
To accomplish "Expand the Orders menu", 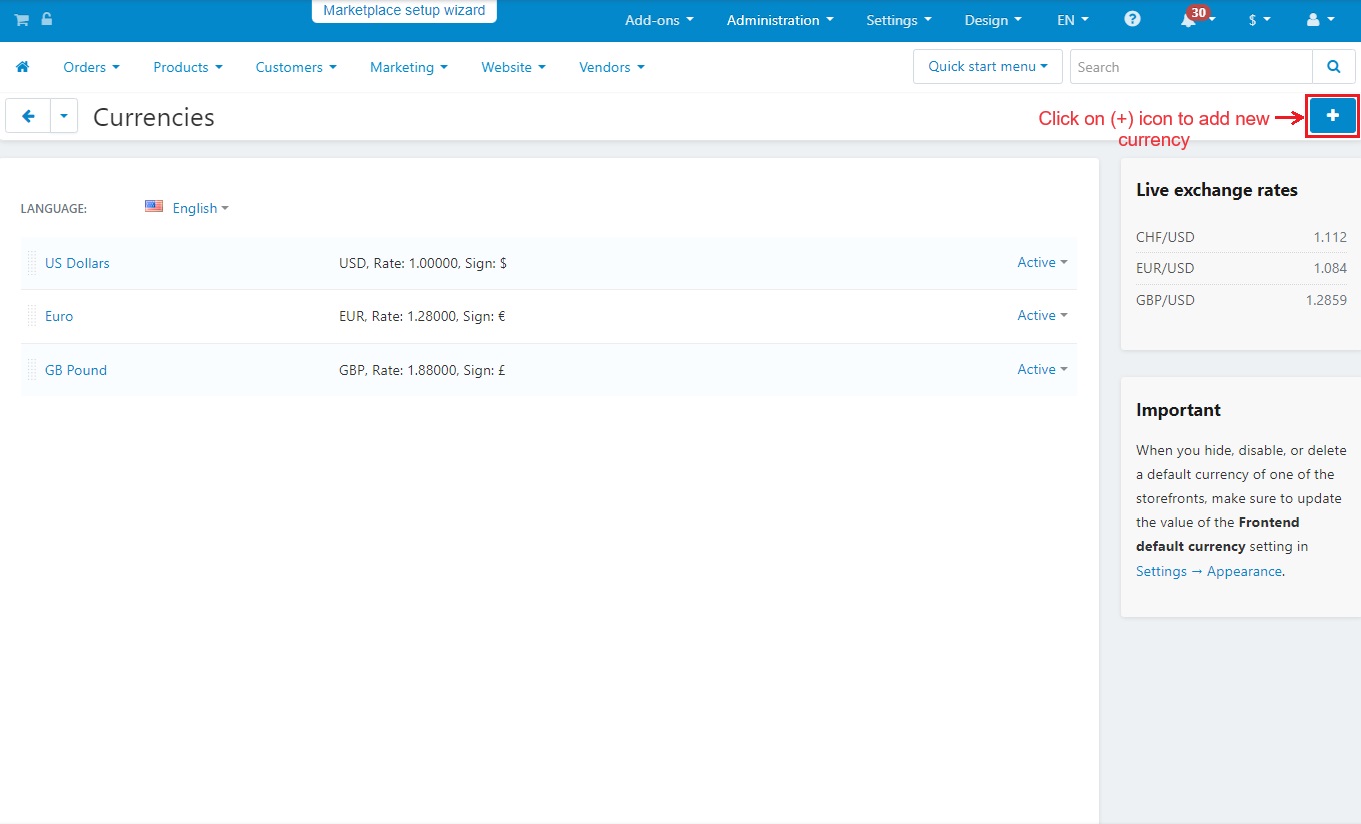I will click(91, 67).
